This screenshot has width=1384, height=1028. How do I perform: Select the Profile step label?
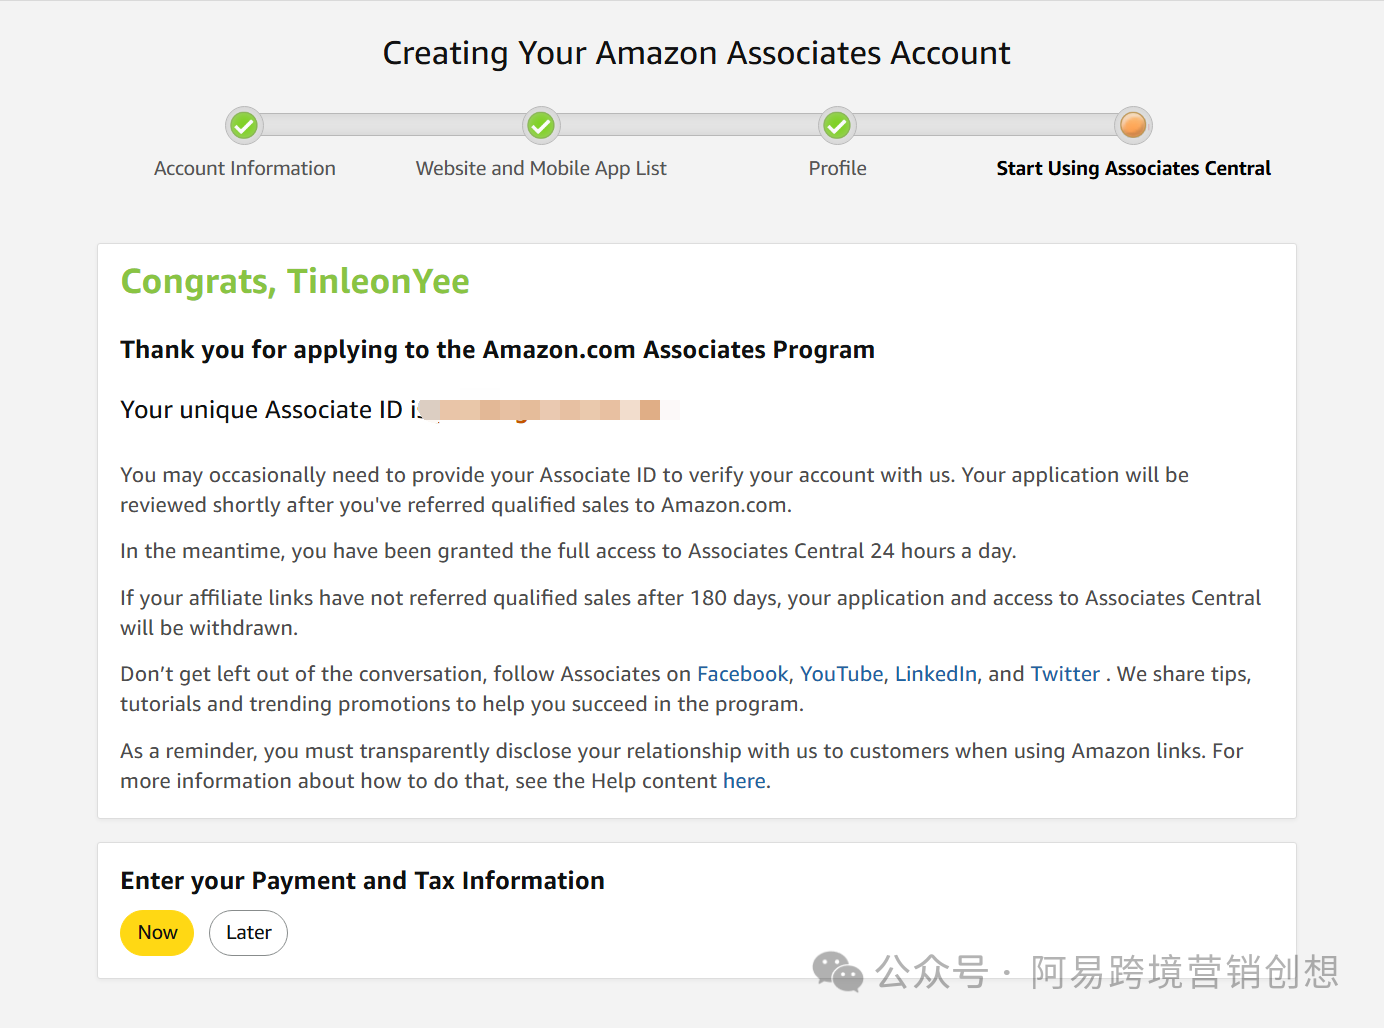[837, 168]
